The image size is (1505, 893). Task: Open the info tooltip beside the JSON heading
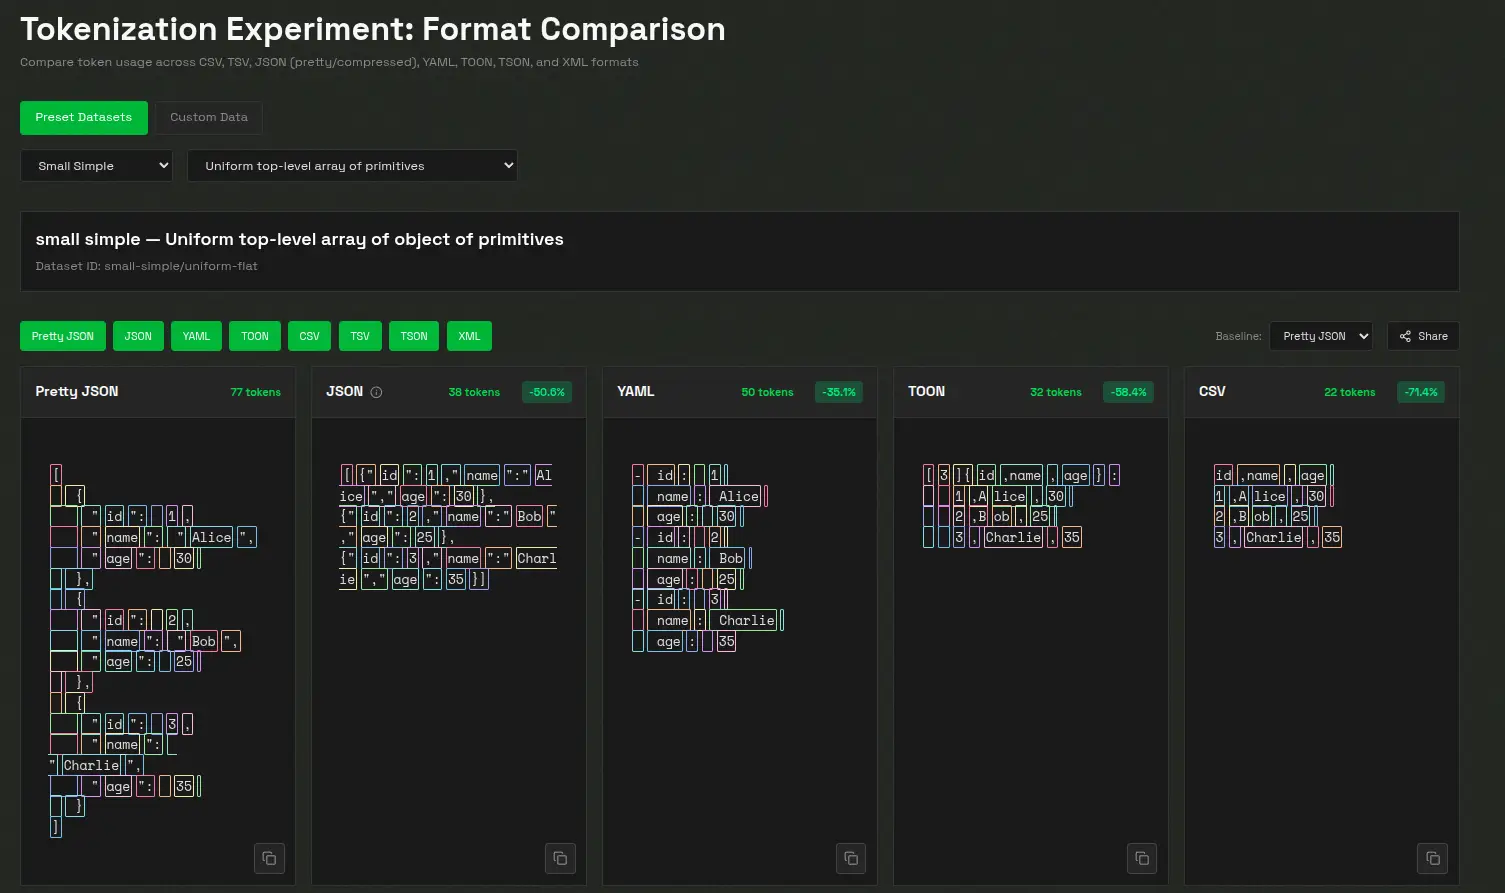(x=376, y=391)
